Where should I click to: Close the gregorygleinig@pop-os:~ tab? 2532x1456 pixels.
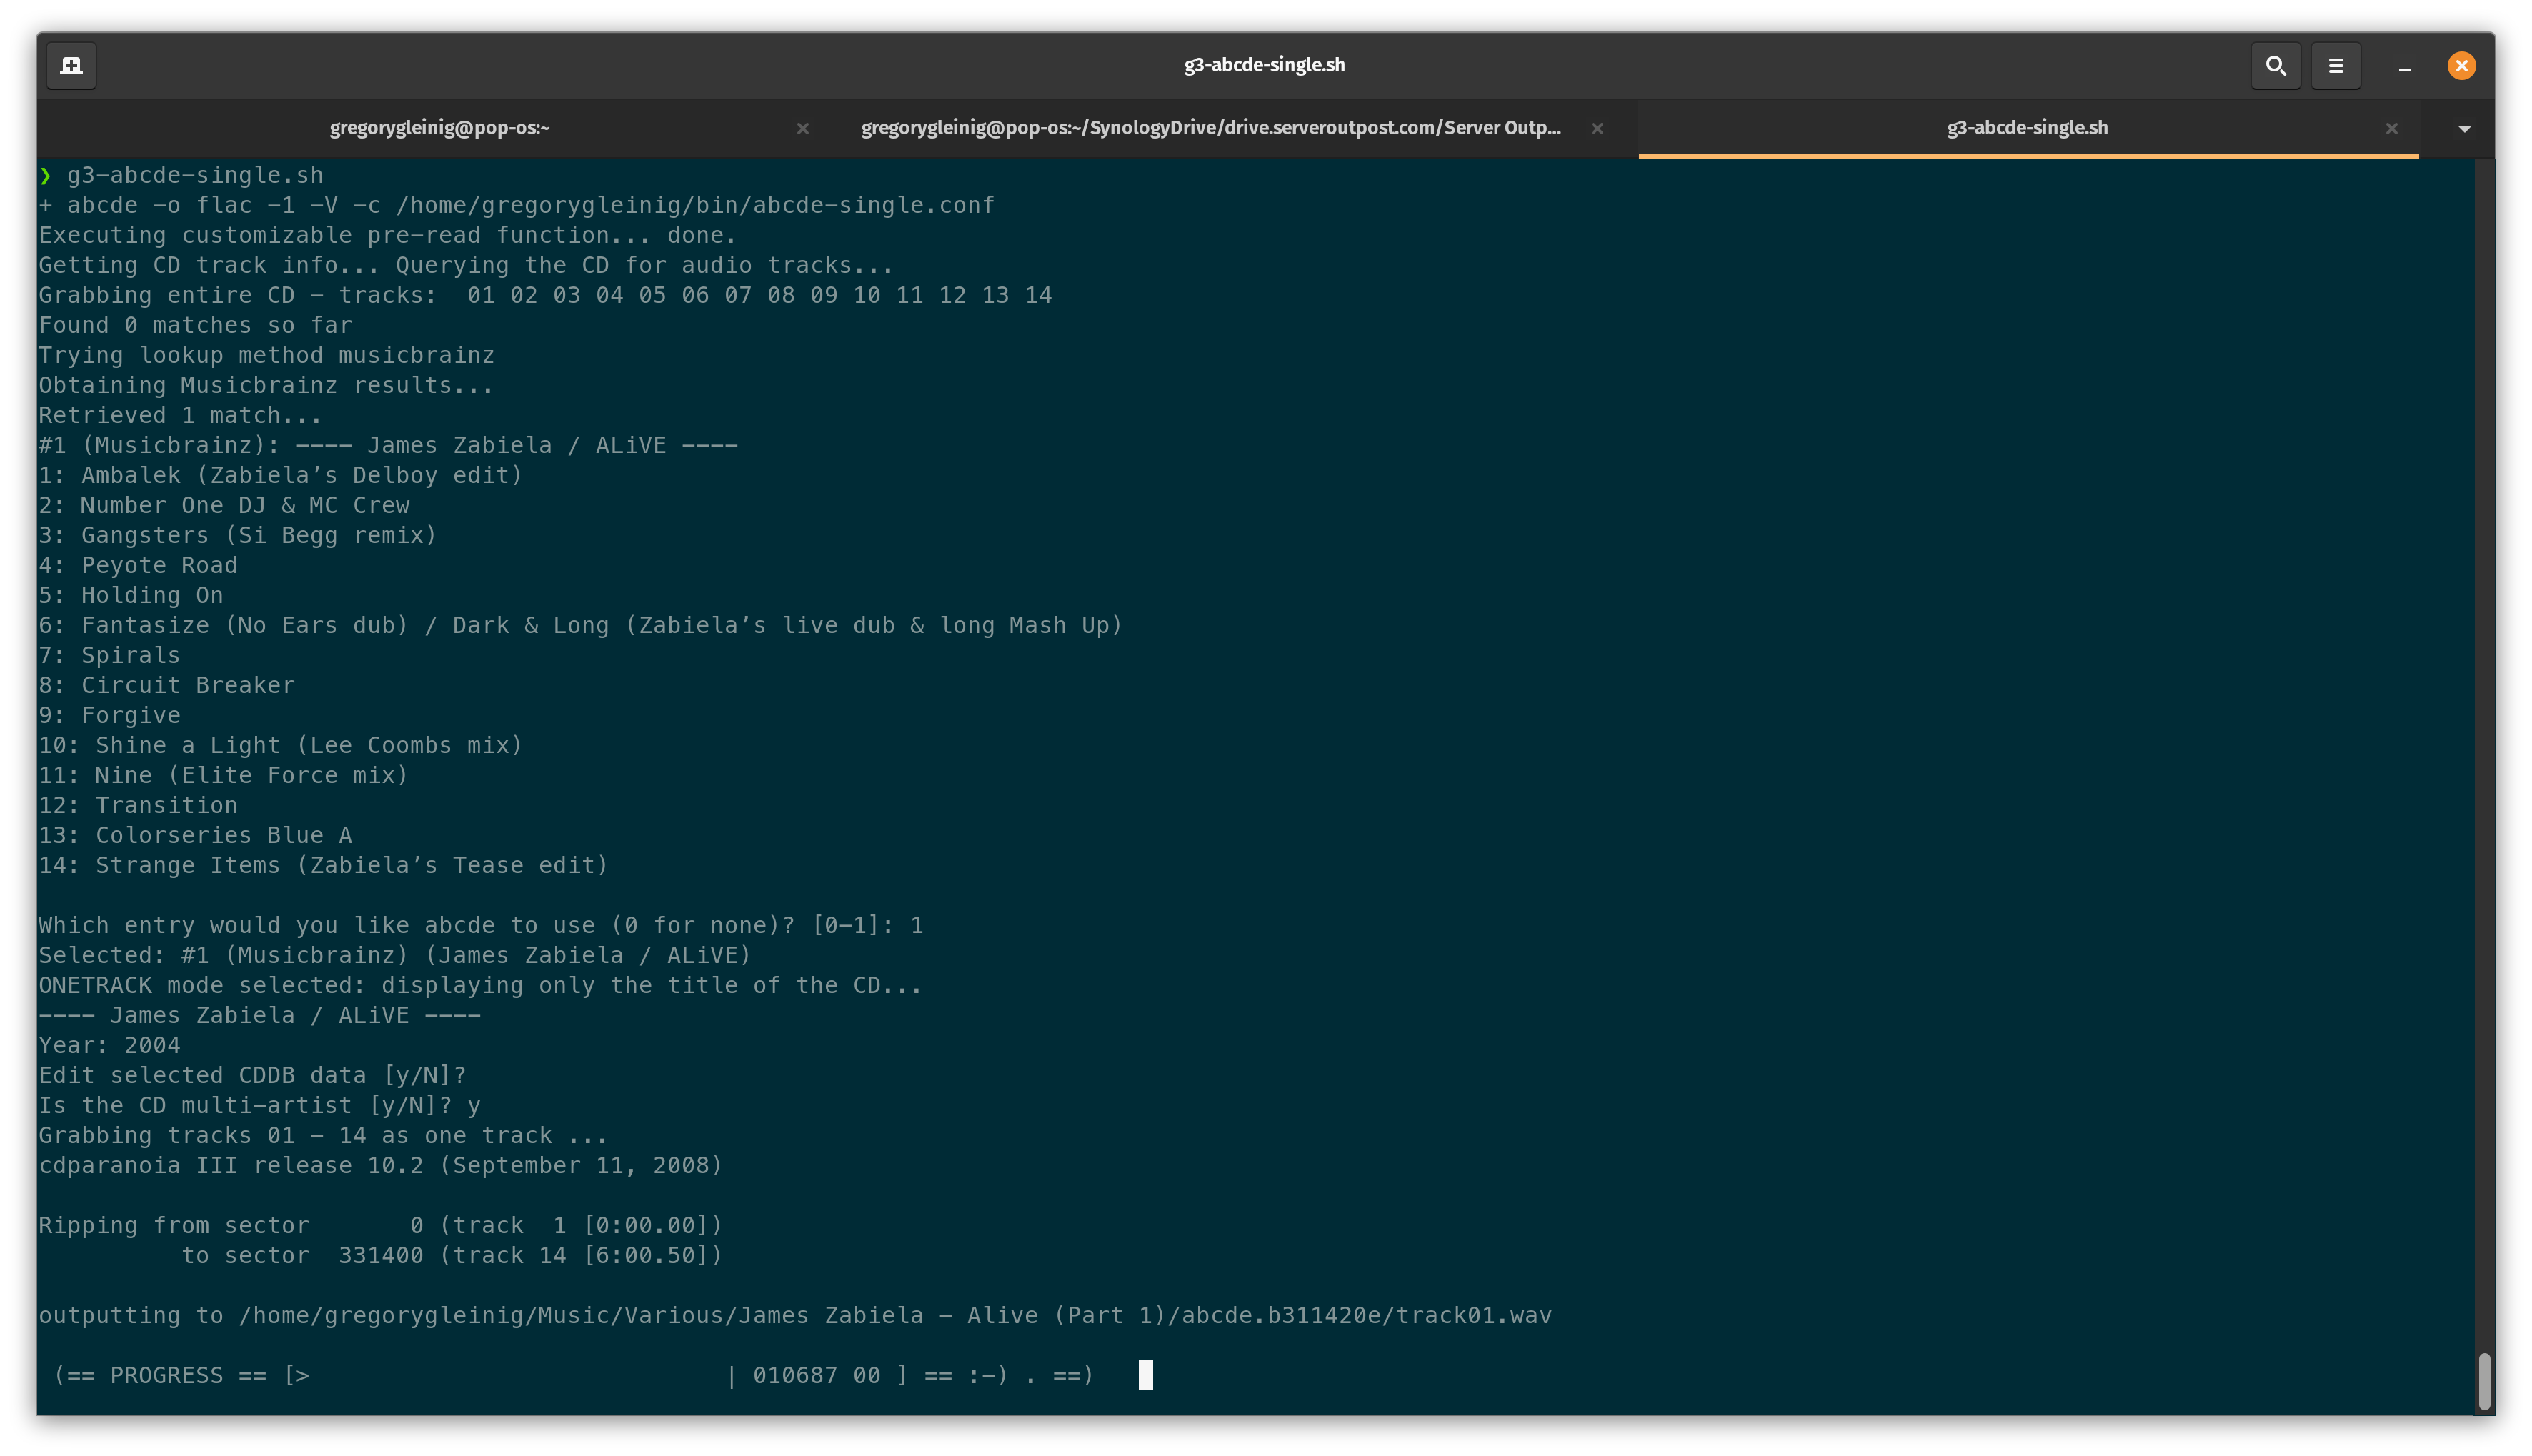(x=802, y=128)
